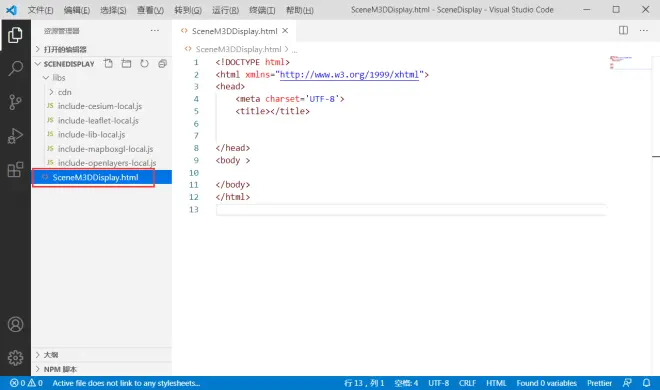Refresh the explorer file tree
Image resolution: width=660 pixels, height=390 pixels.
pyautogui.click(x=144, y=64)
